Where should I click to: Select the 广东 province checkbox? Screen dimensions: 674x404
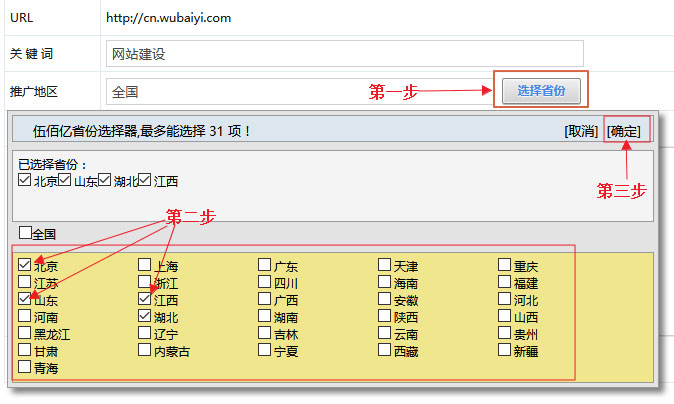coord(265,265)
